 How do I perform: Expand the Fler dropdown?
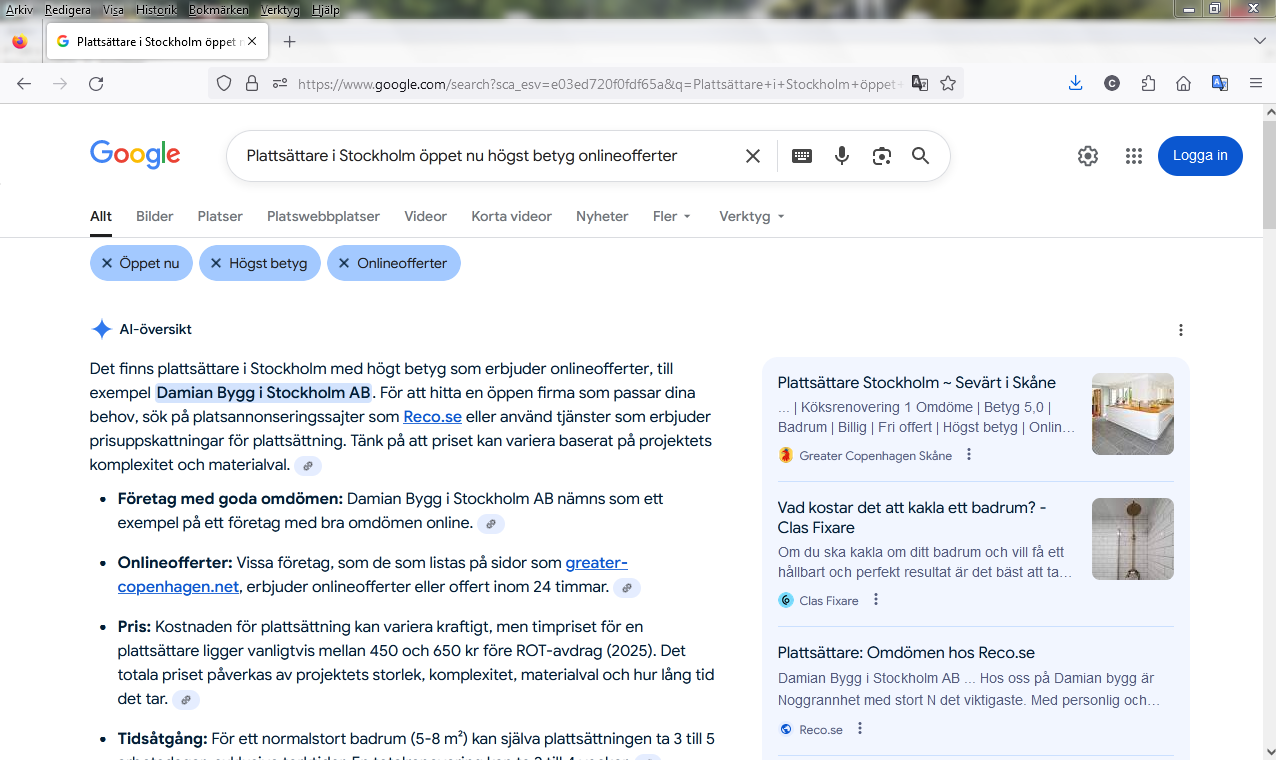(x=671, y=216)
